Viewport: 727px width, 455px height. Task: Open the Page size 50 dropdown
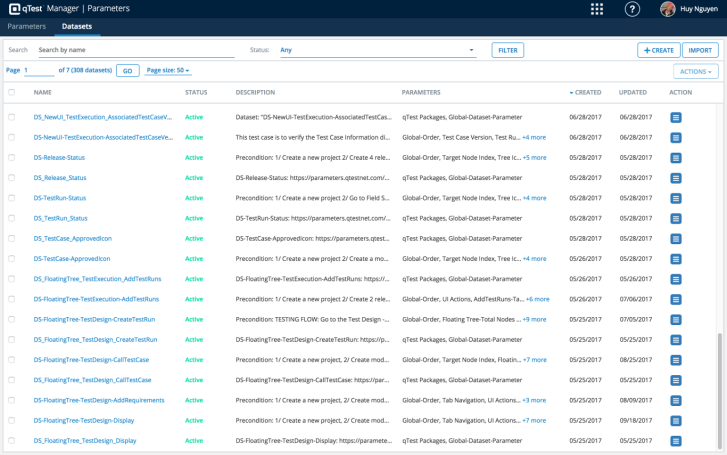(168, 71)
